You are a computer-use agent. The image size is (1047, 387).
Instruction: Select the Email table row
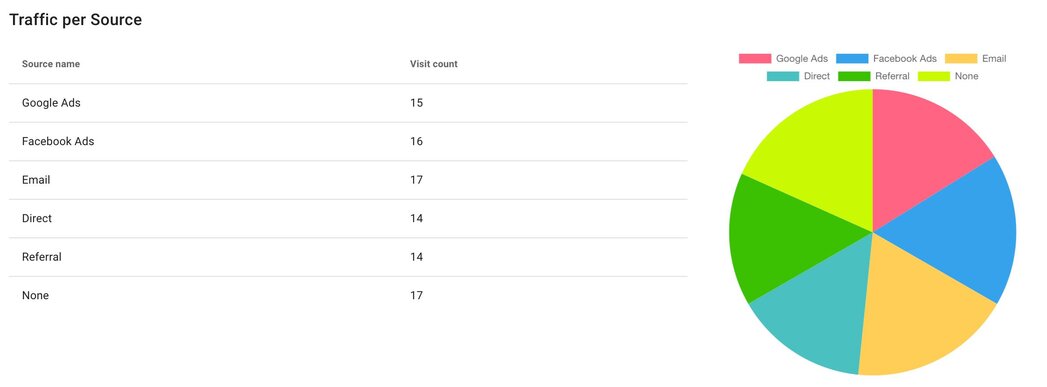pos(348,180)
